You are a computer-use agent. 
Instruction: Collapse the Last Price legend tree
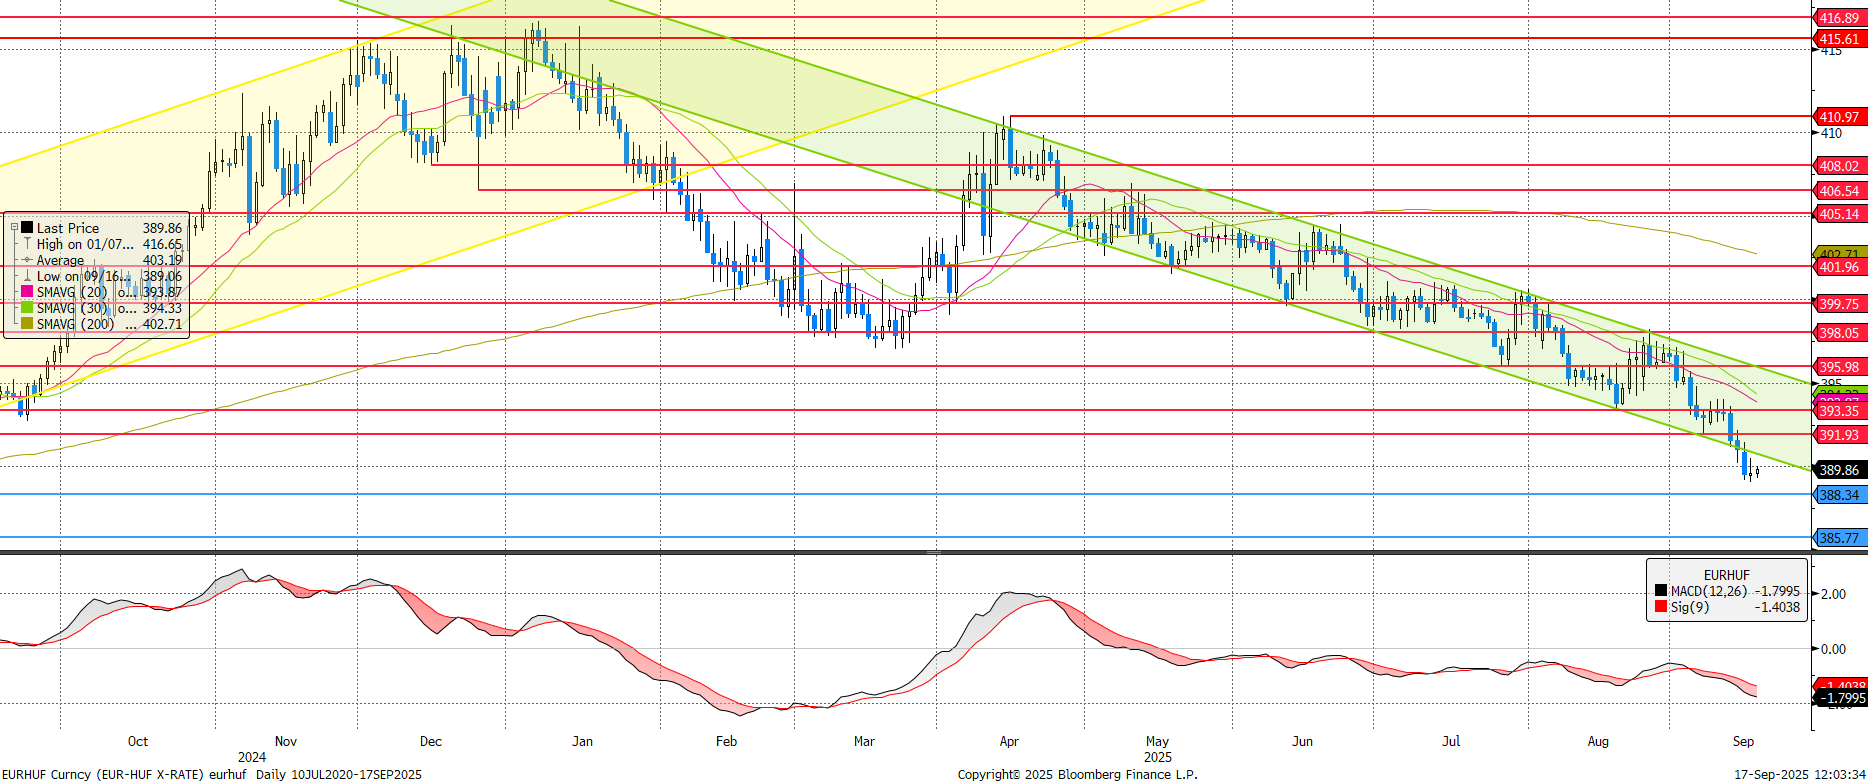pyautogui.click(x=14, y=228)
